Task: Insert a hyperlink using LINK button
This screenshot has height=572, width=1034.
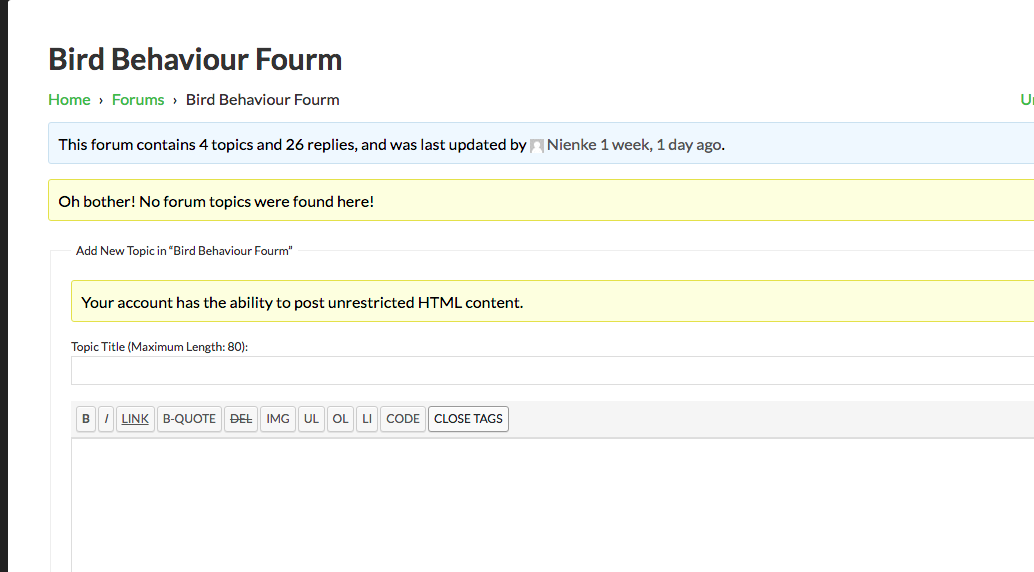Action: tap(135, 419)
